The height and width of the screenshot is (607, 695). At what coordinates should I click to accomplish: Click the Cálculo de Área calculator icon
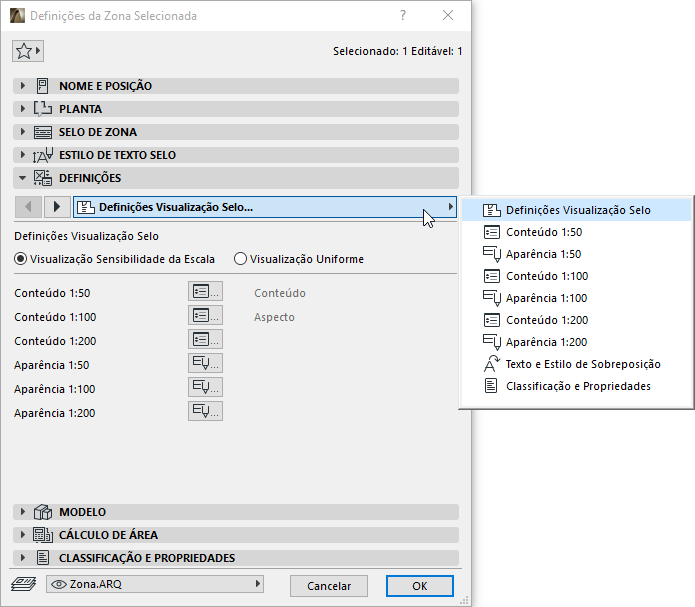tap(43, 535)
